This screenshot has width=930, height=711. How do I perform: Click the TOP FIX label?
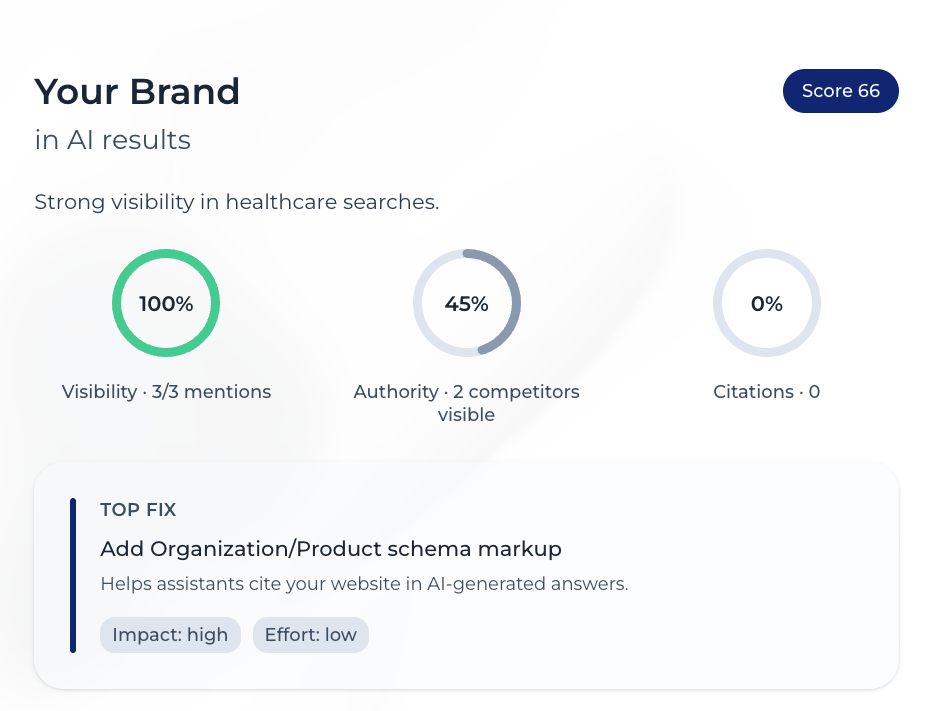138,510
